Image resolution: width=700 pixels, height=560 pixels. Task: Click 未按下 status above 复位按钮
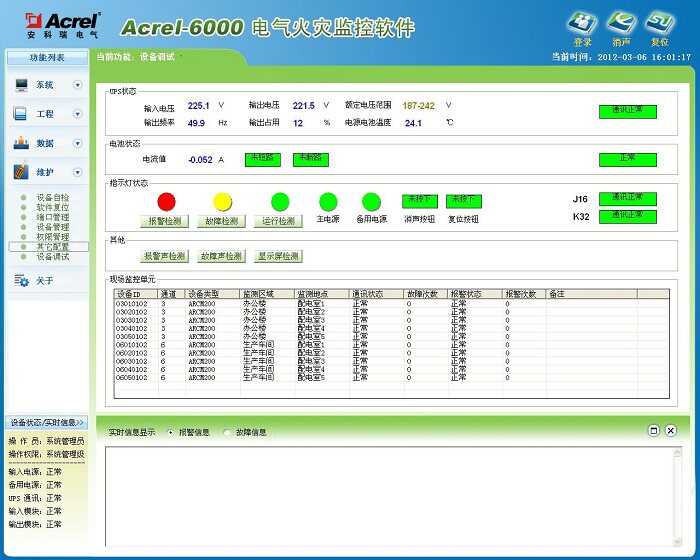pyautogui.click(x=464, y=201)
